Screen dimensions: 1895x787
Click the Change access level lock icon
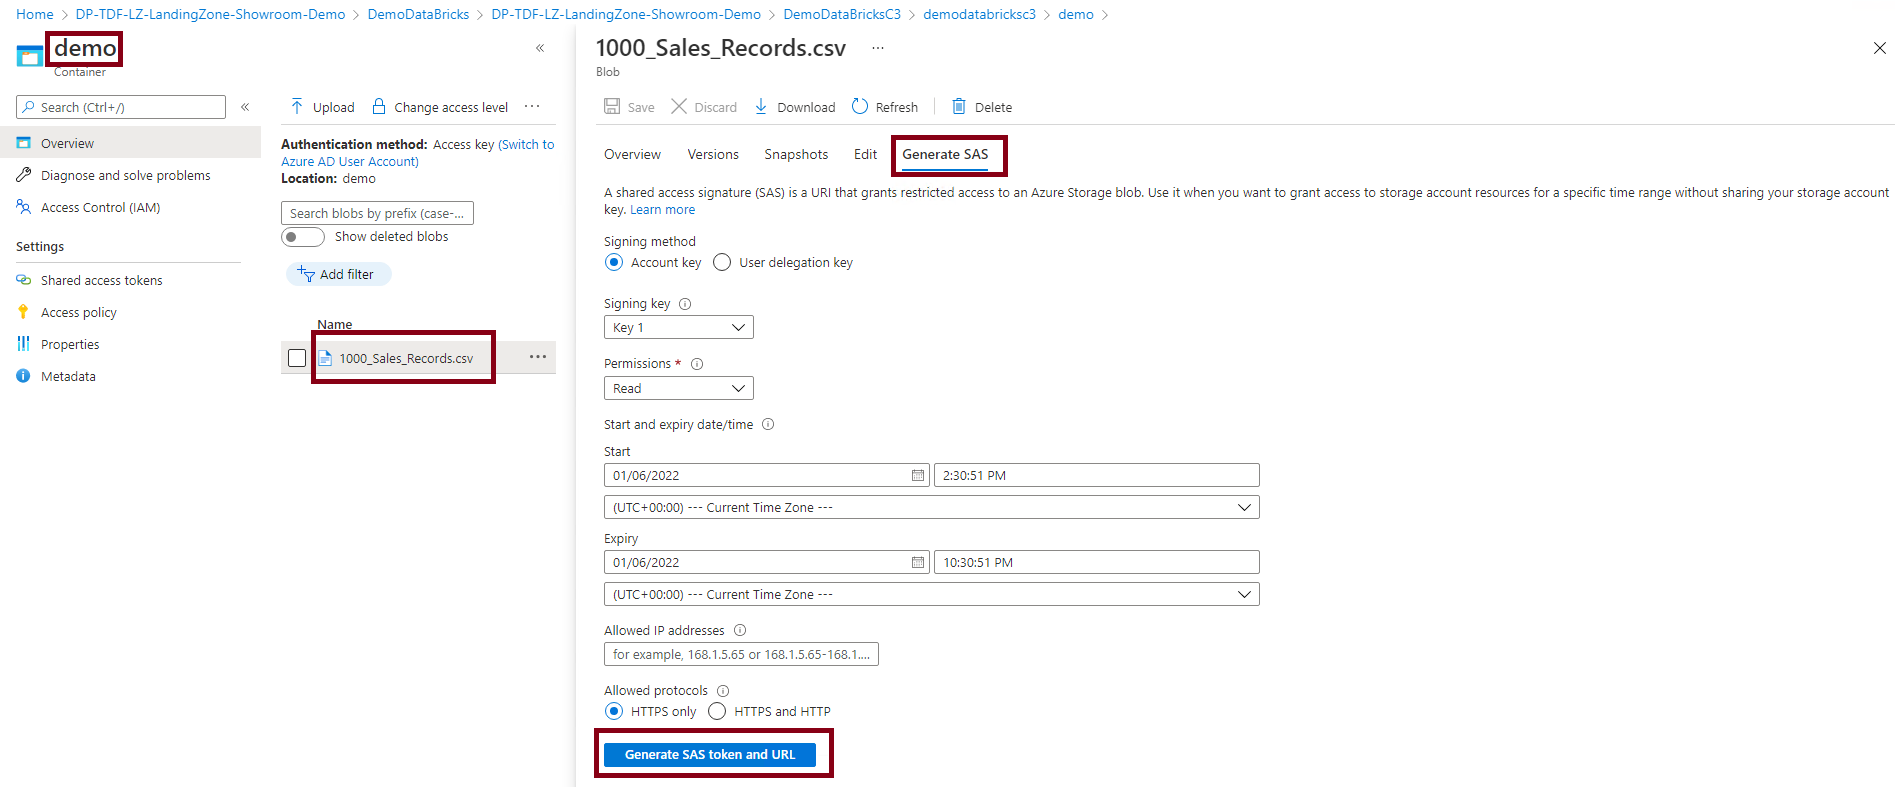[379, 106]
